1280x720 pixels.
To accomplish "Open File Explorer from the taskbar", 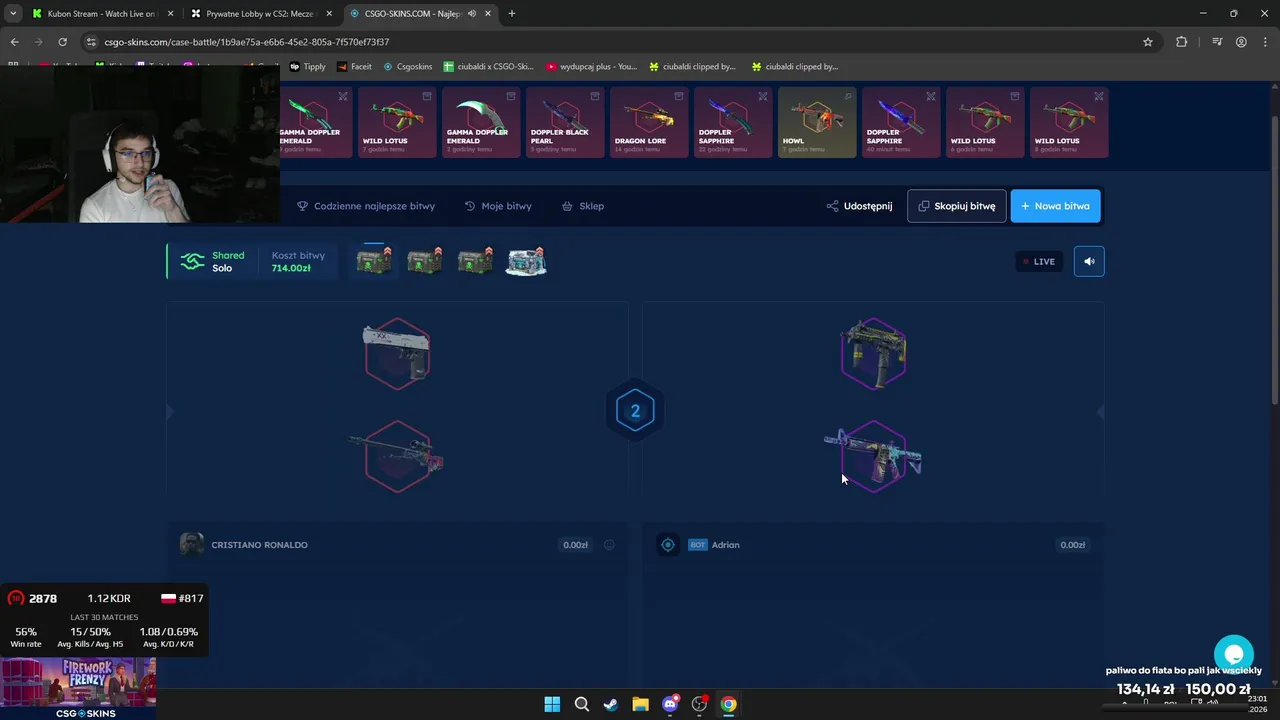I will pyautogui.click(x=640, y=704).
